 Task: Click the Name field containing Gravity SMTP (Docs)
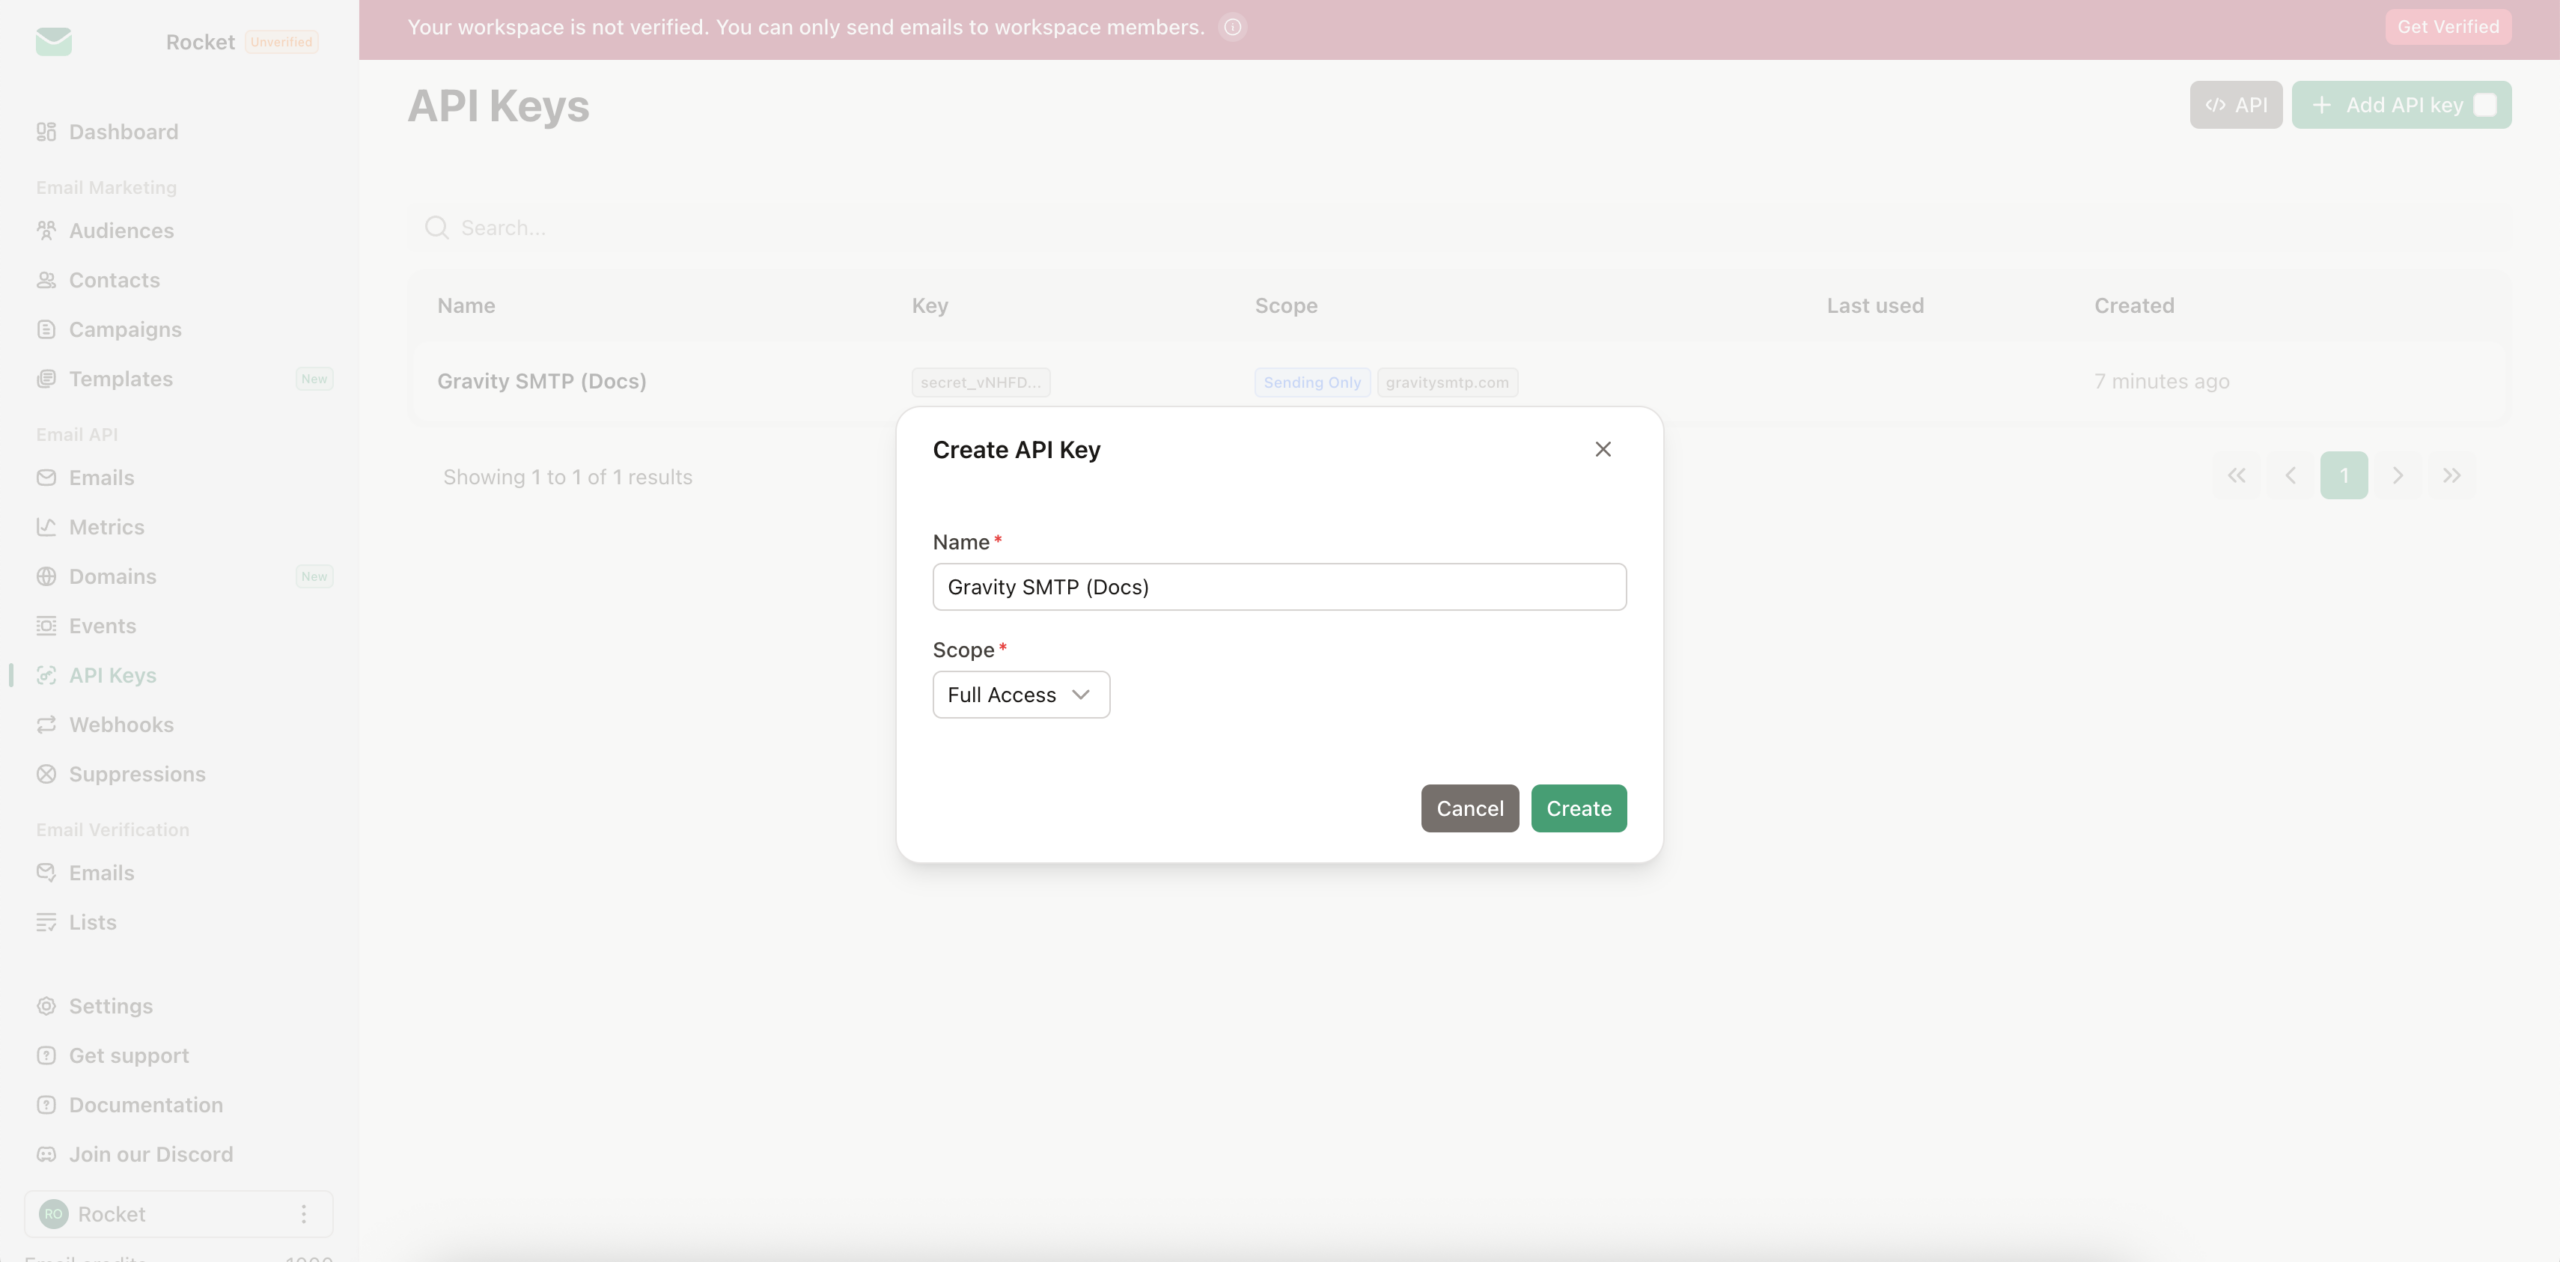1279,587
